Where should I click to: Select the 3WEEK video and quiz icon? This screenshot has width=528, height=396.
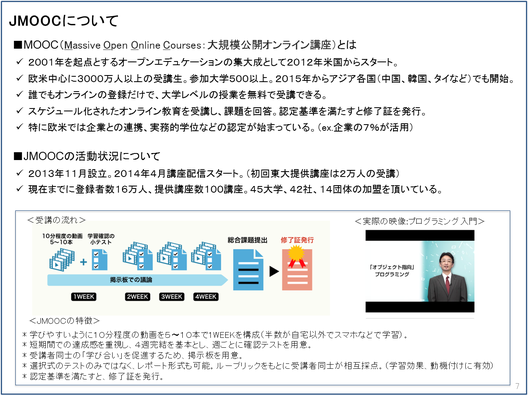click(172, 256)
